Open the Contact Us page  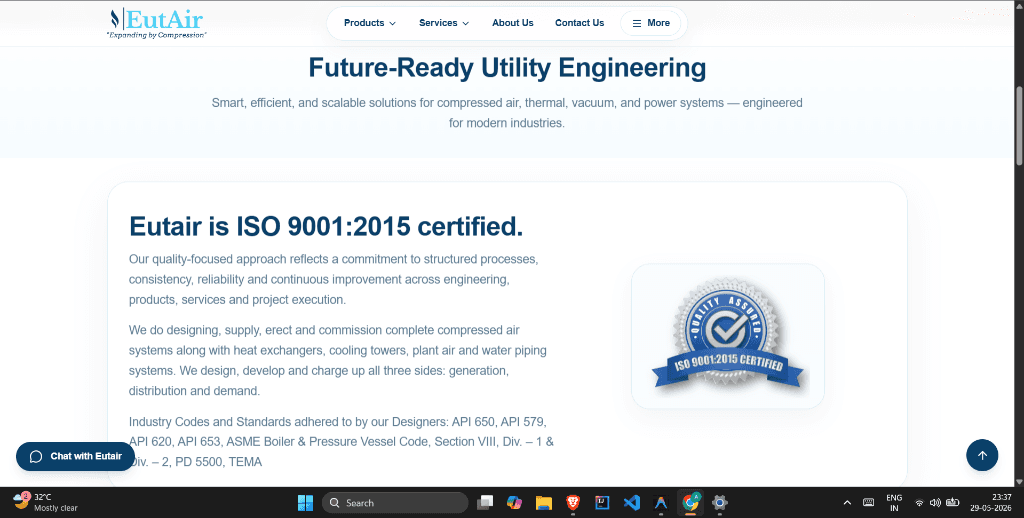pyautogui.click(x=579, y=23)
